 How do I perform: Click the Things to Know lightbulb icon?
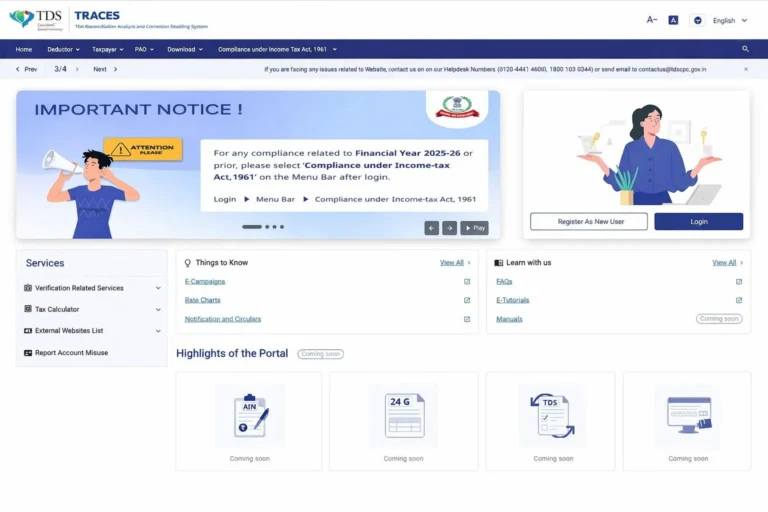[188, 263]
